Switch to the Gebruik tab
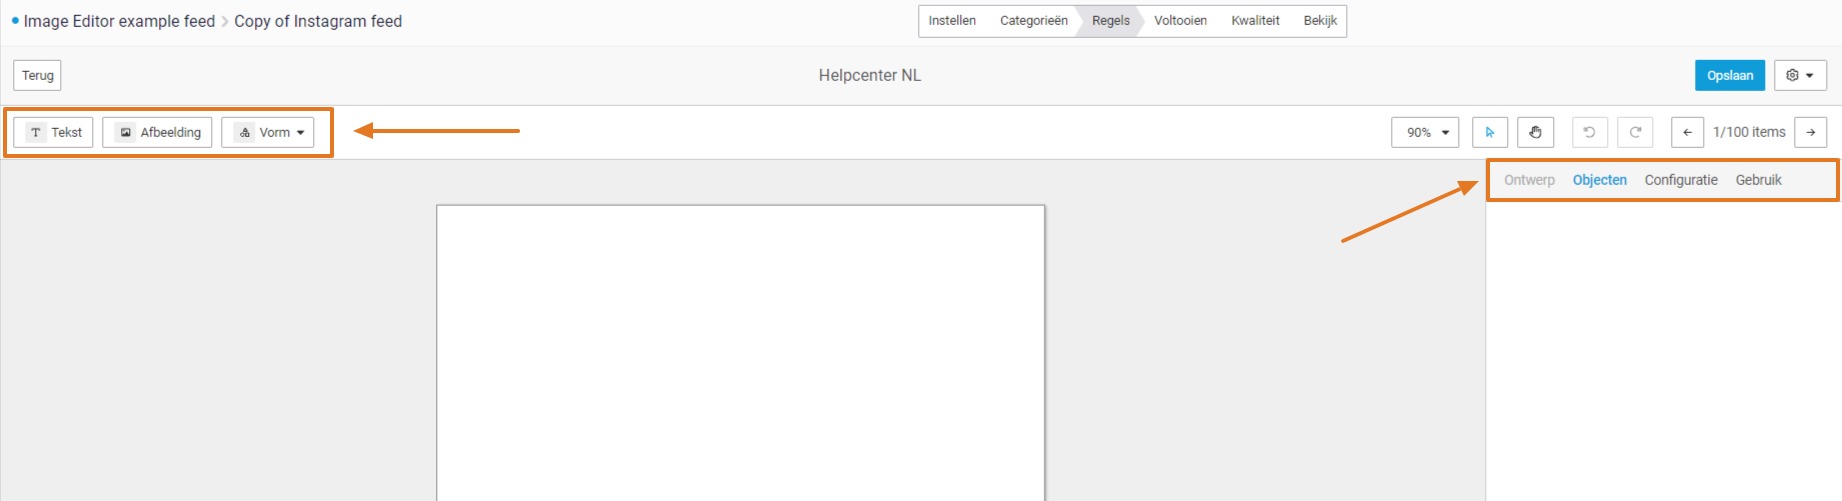1842x501 pixels. (1759, 180)
